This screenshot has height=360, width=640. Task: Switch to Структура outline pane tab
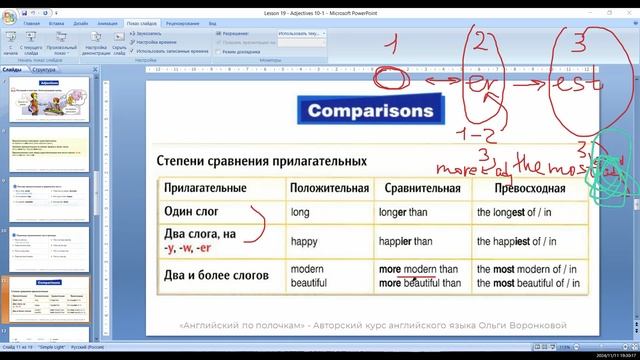point(43,70)
